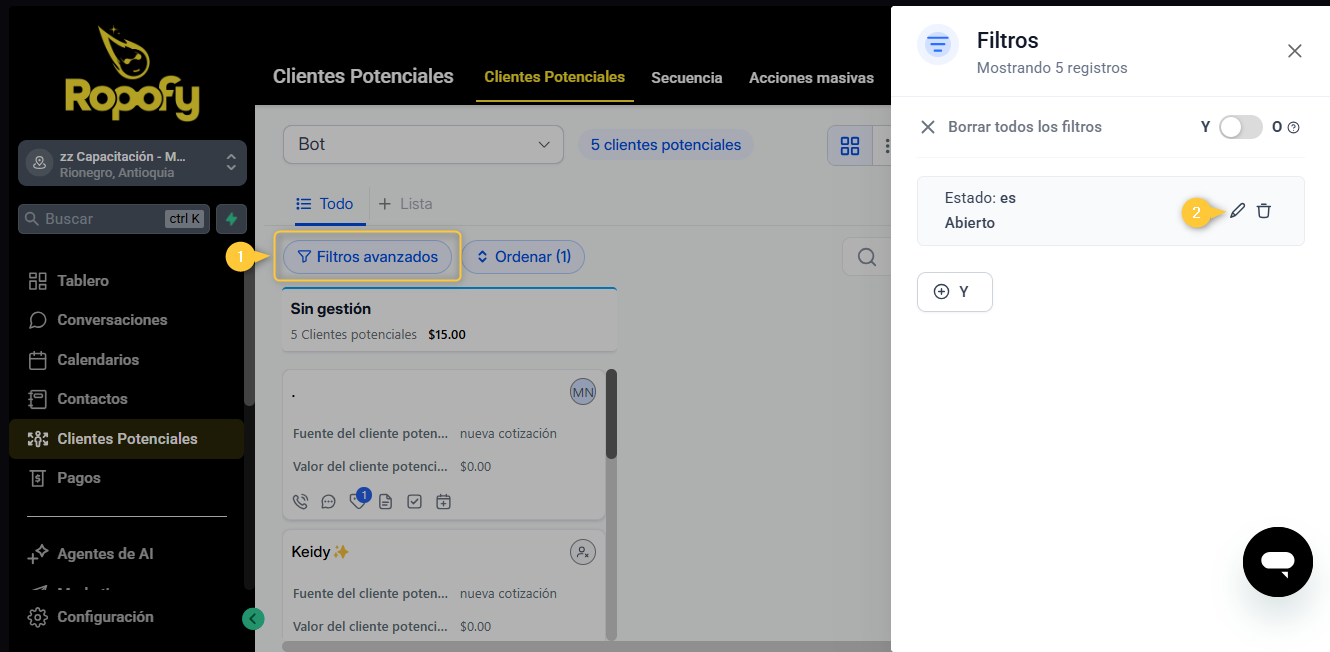Collapse sidebar with green arrow button
1330x652 pixels.
point(253,619)
